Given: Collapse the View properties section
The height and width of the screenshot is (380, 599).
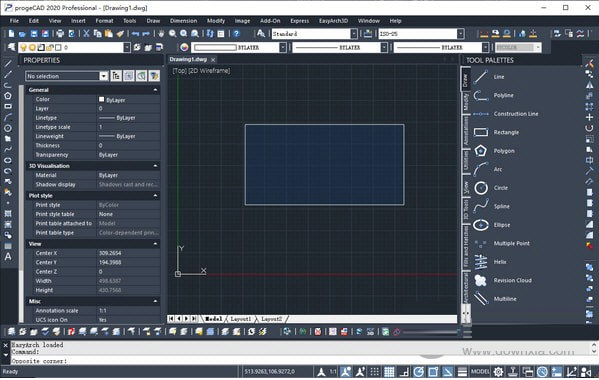Looking at the screenshot, I should 155,244.
